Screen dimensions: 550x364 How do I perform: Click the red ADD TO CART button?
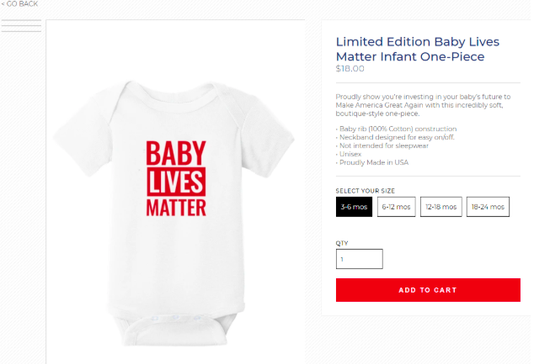[428, 290]
